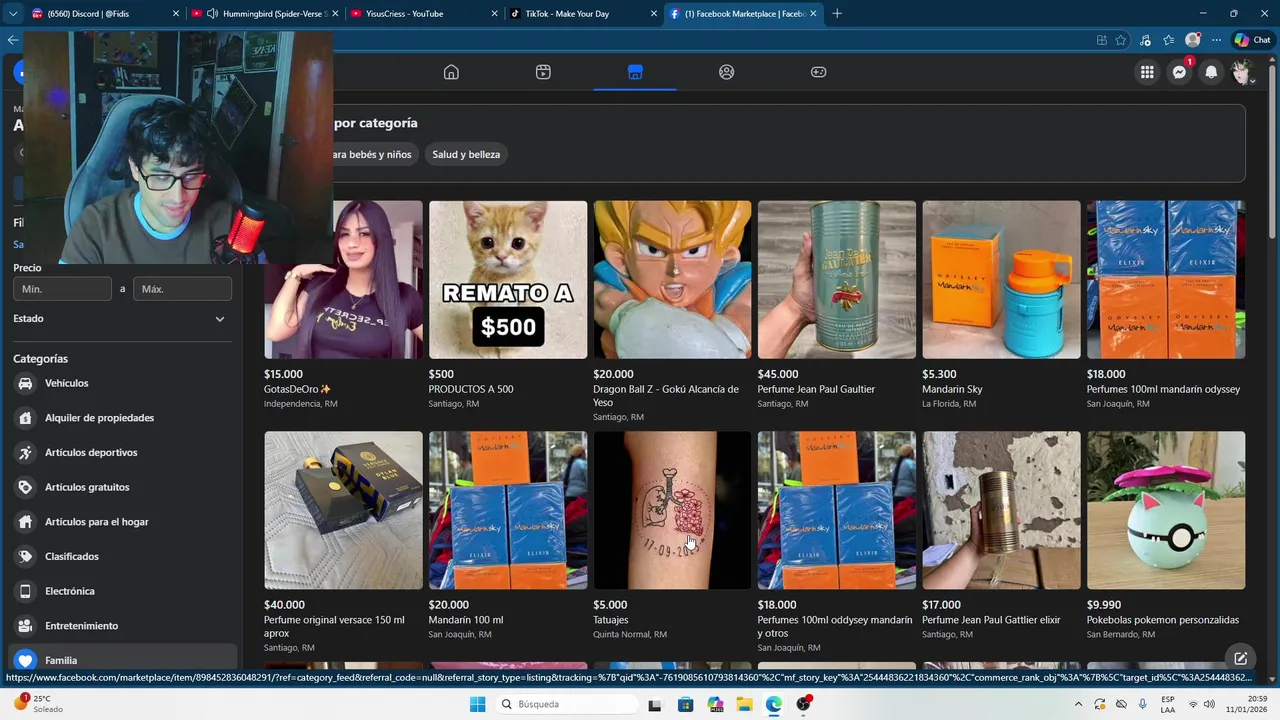Viewport: 1280px width, 720px height.
Task: Open the Windows Start menu
Action: pos(477,704)
